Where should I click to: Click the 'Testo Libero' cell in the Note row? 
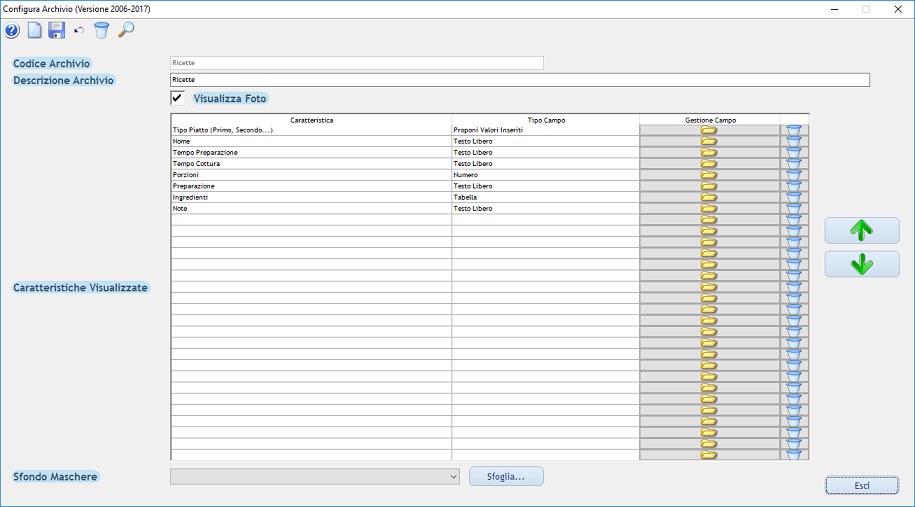click(546, 208)
